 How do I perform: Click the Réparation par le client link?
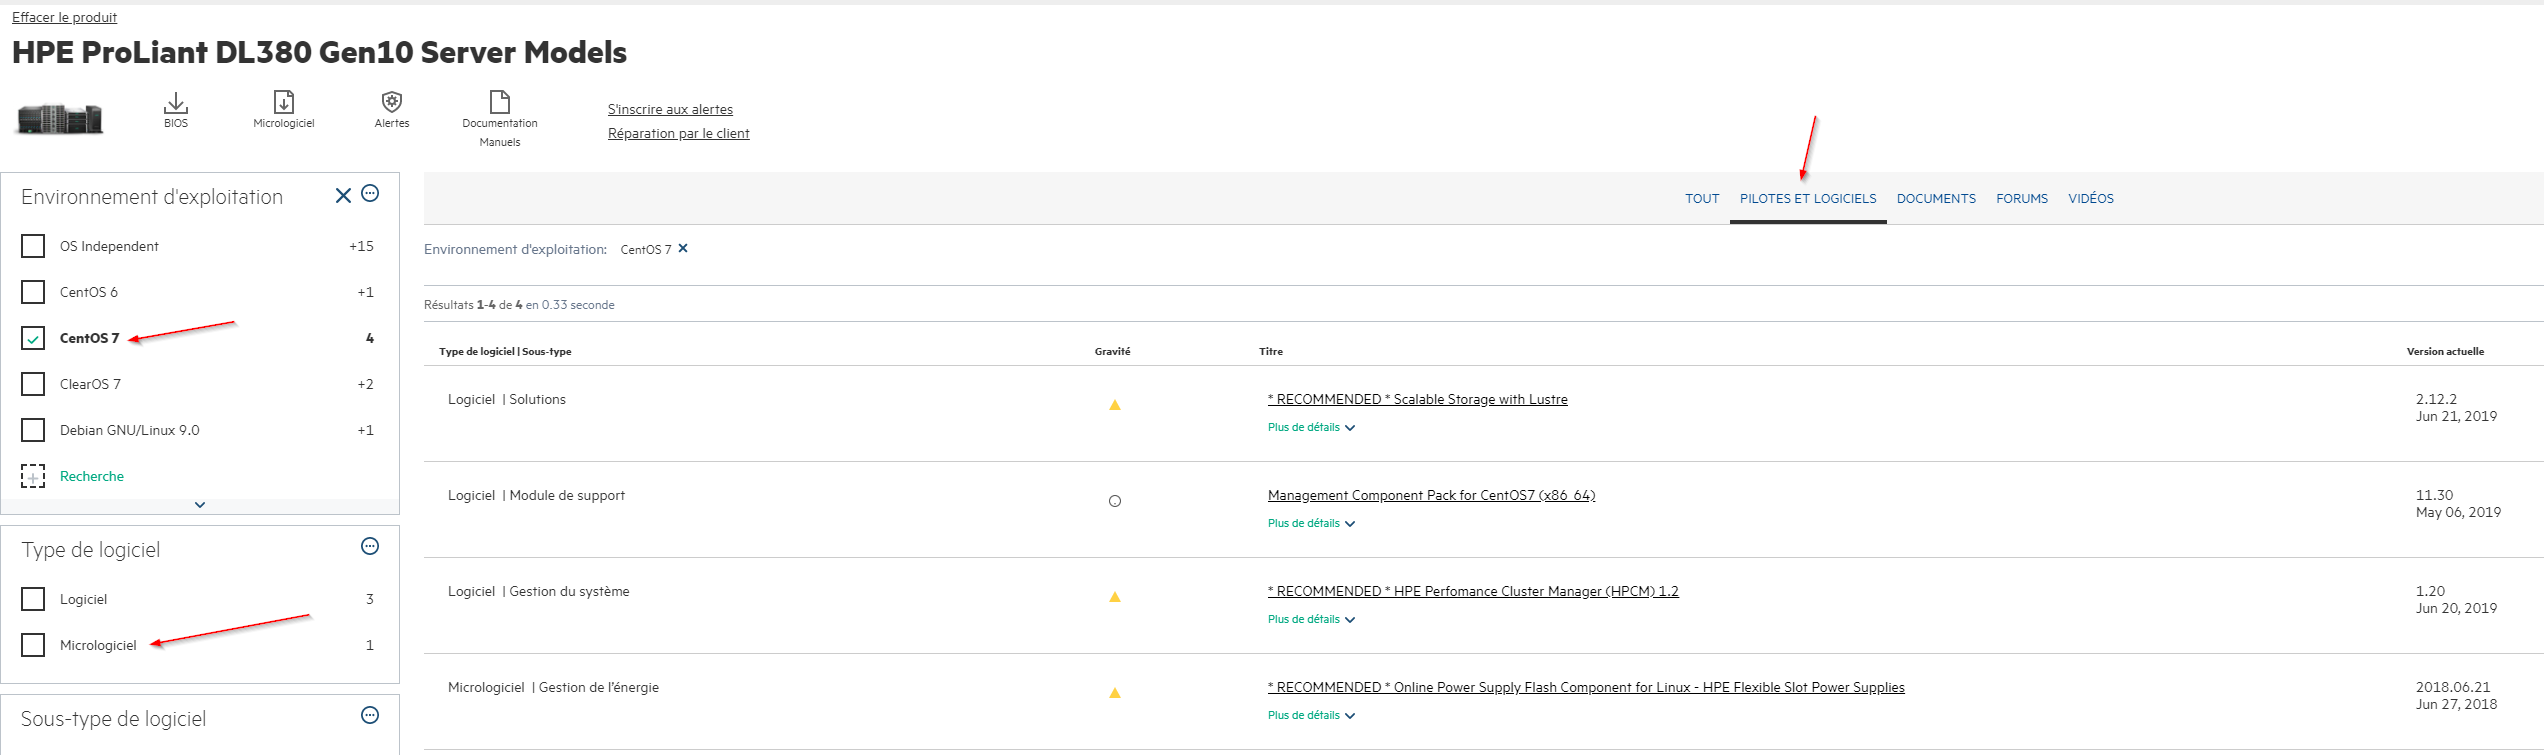(678, 133)
